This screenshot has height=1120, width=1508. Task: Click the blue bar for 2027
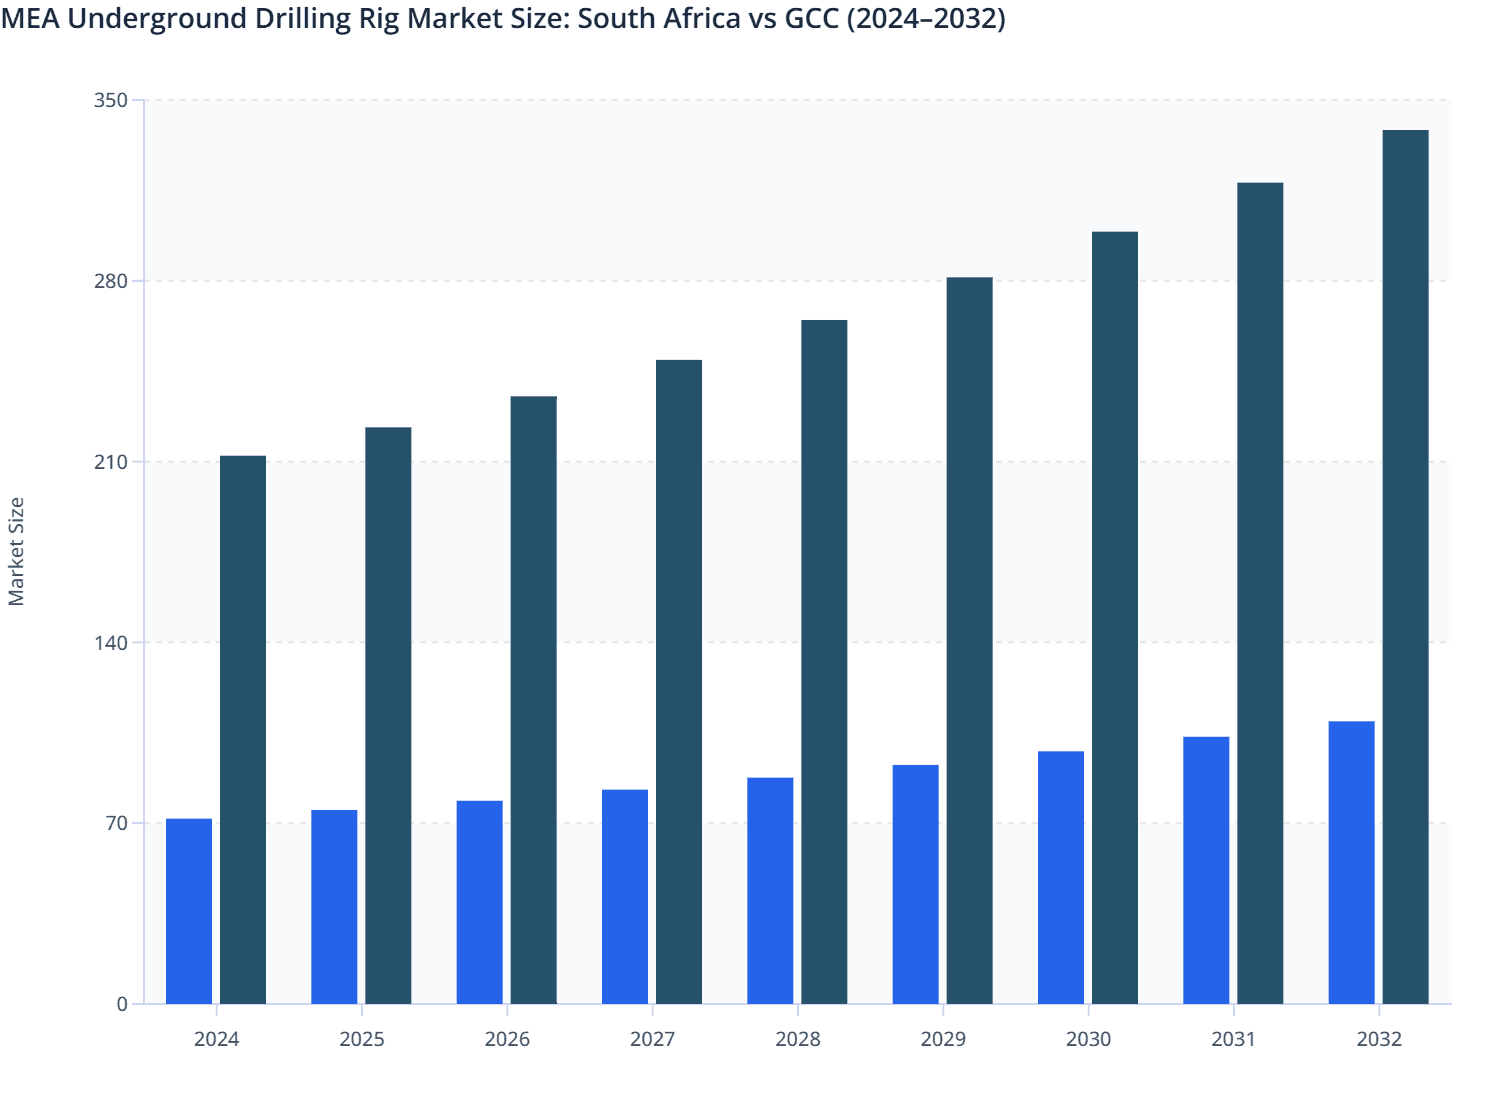pyautogui.click(x=625, y=895)
